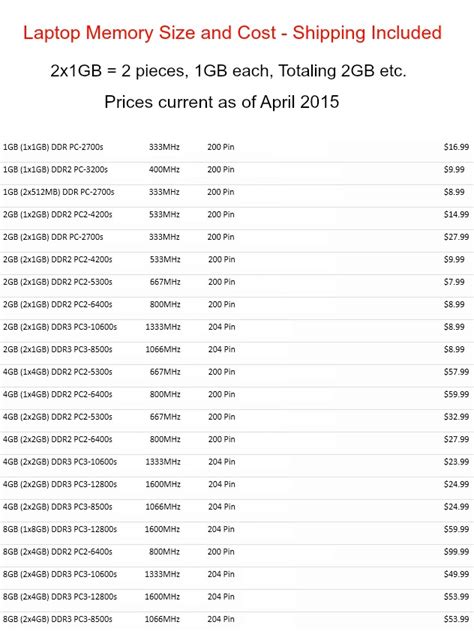Screen dimensions: 474x631
Task: Click the $23.99 price for 4GB DDR3 PC3-10600s
Action: pyautogui.click(x=456, y=462)
